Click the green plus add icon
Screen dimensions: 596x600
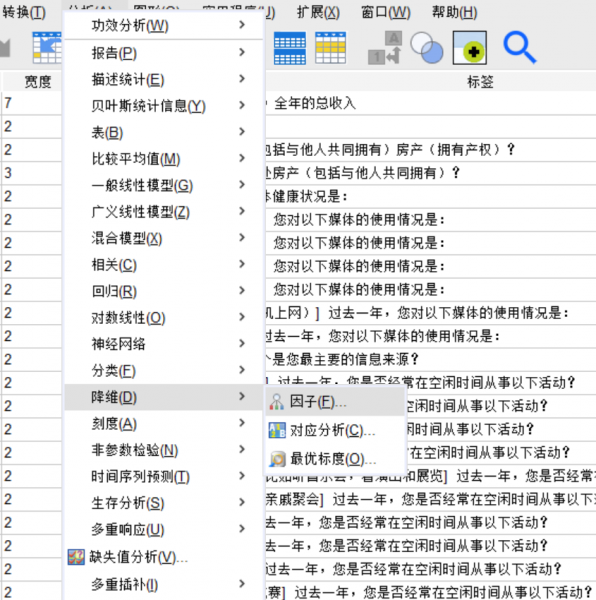[470, 48]
